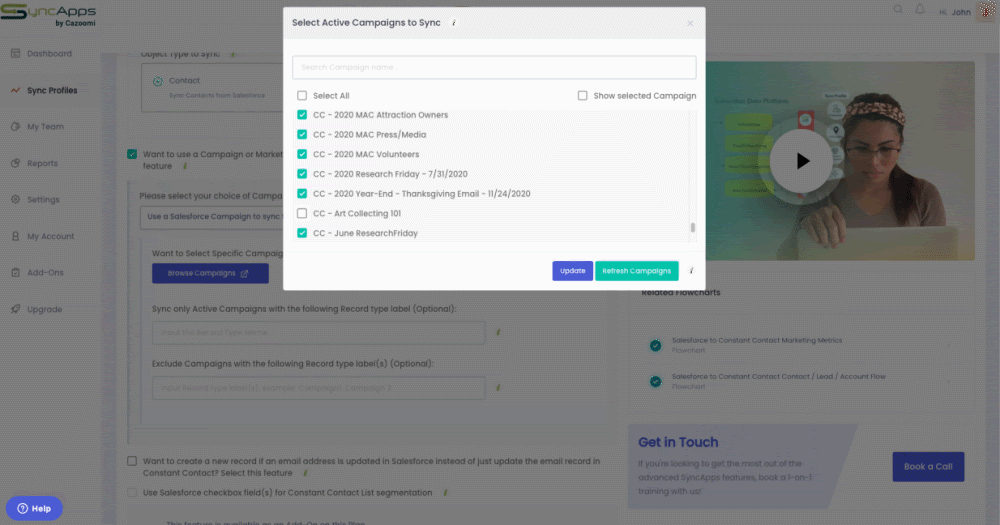
Task: Click the campaign list scrollbar thumb
Action: [x=693, y=227]
